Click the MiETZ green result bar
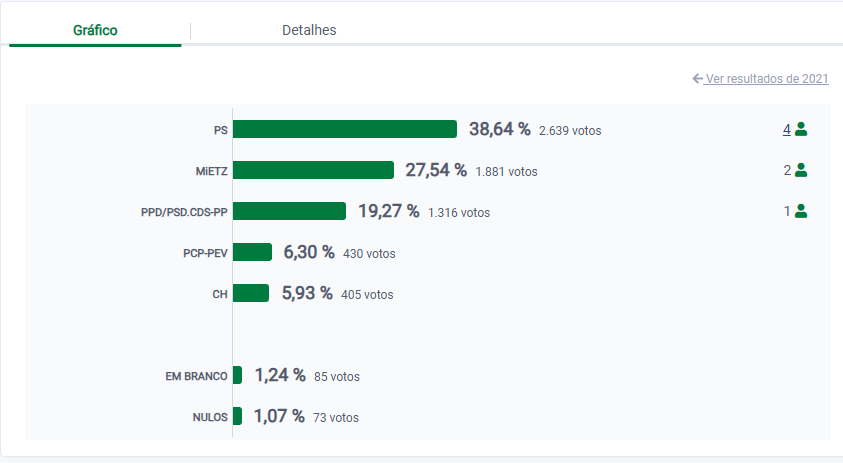This screenshot has width=843, height=463. pos(313,170)
